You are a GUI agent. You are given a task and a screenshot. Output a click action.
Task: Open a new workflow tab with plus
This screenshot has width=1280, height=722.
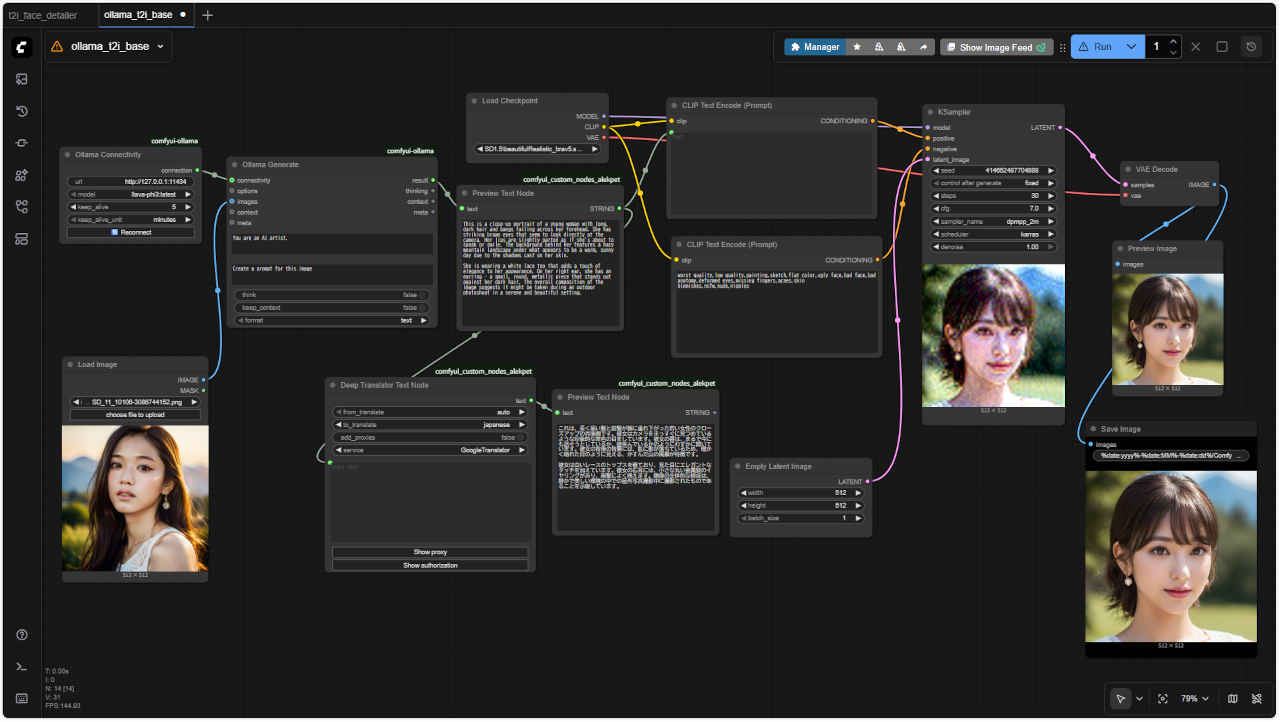pyautogui.click(x=207, y=15)
